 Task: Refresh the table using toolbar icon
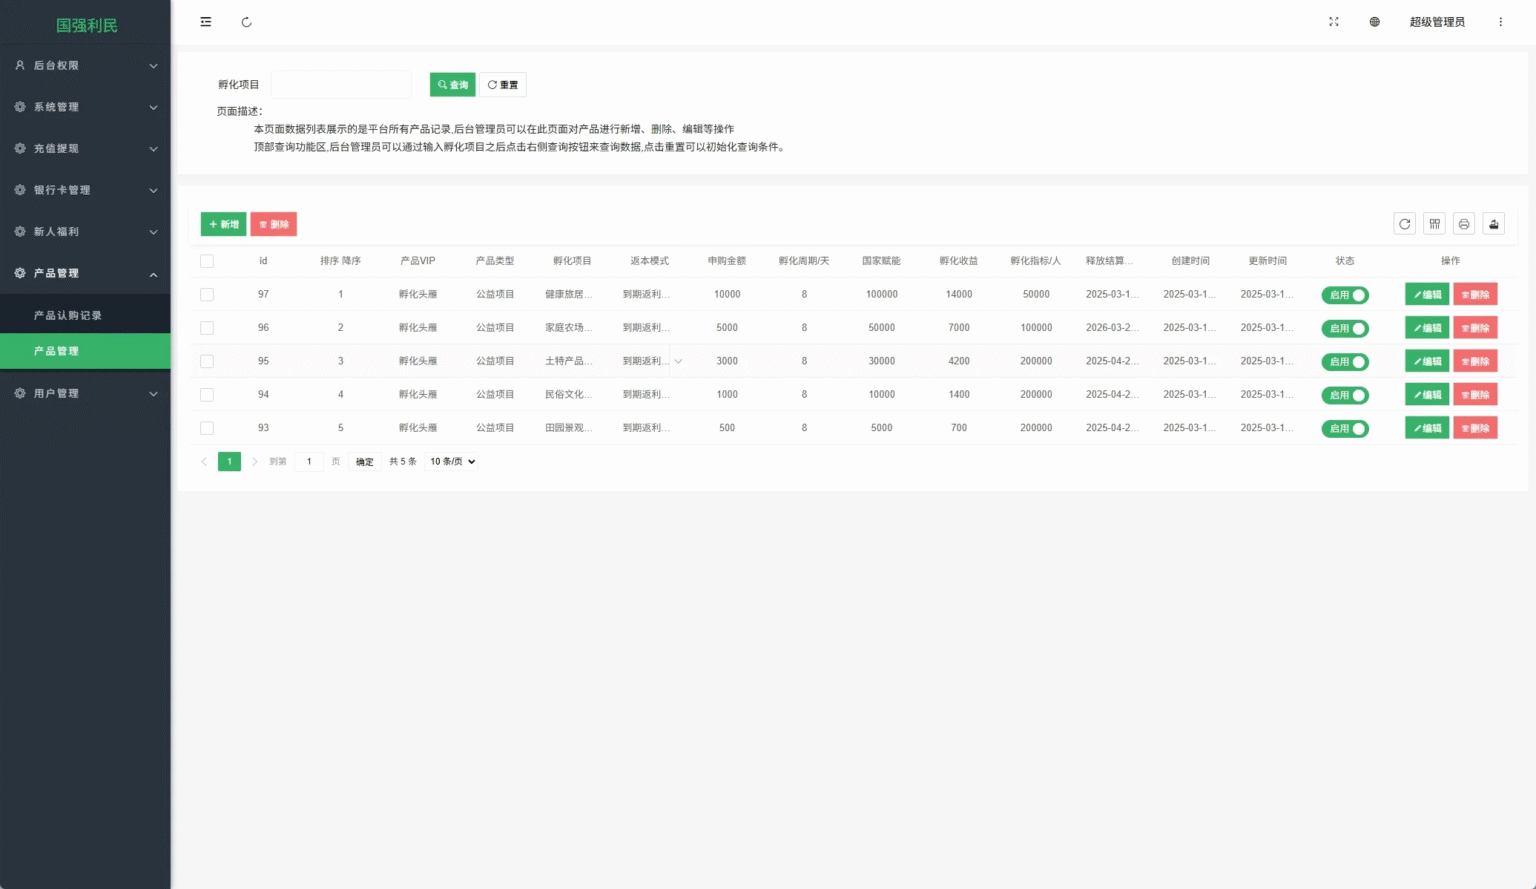(x=1404, y=224)
